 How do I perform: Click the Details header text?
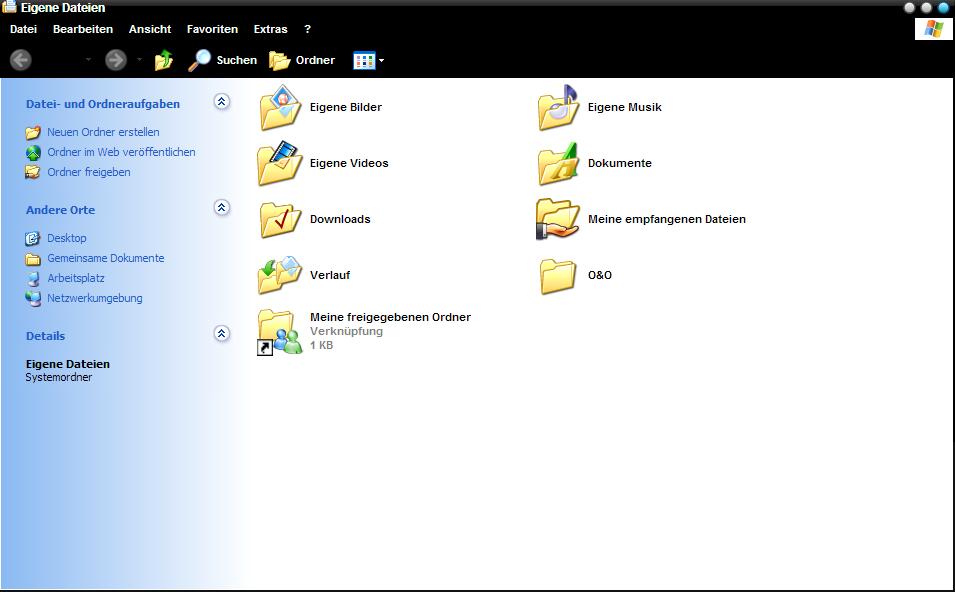46,336
